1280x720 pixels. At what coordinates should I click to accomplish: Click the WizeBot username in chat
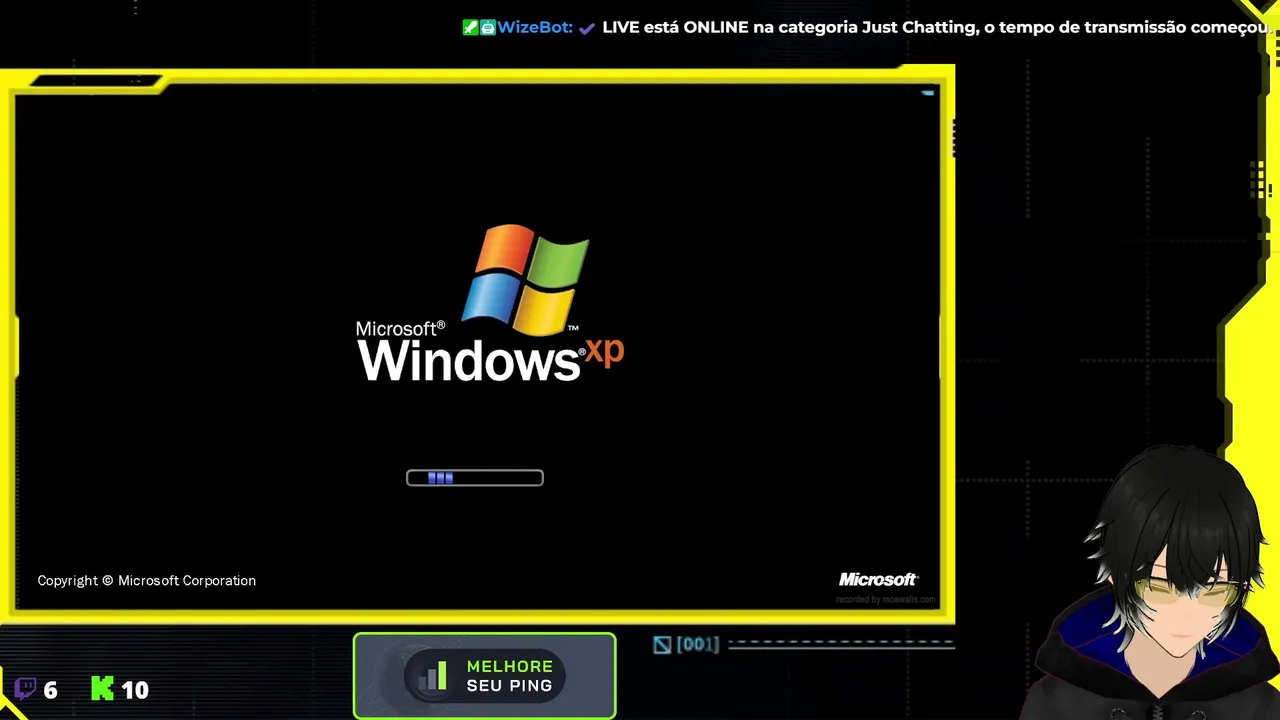[535, 27]
